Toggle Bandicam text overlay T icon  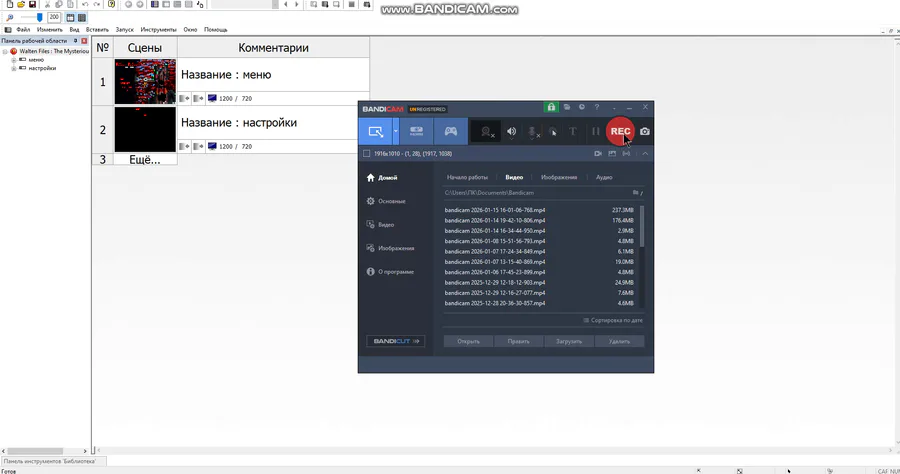(x=573, y=131)
